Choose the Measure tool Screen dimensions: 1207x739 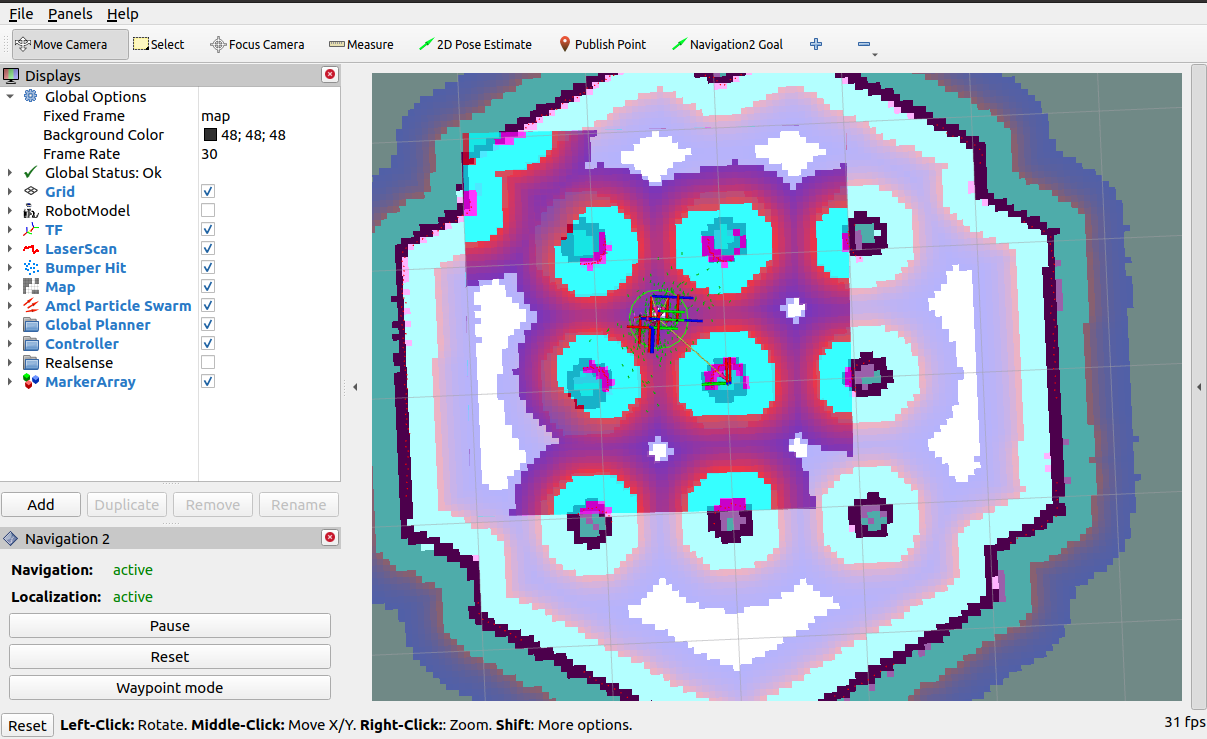(x=360, y=44)
